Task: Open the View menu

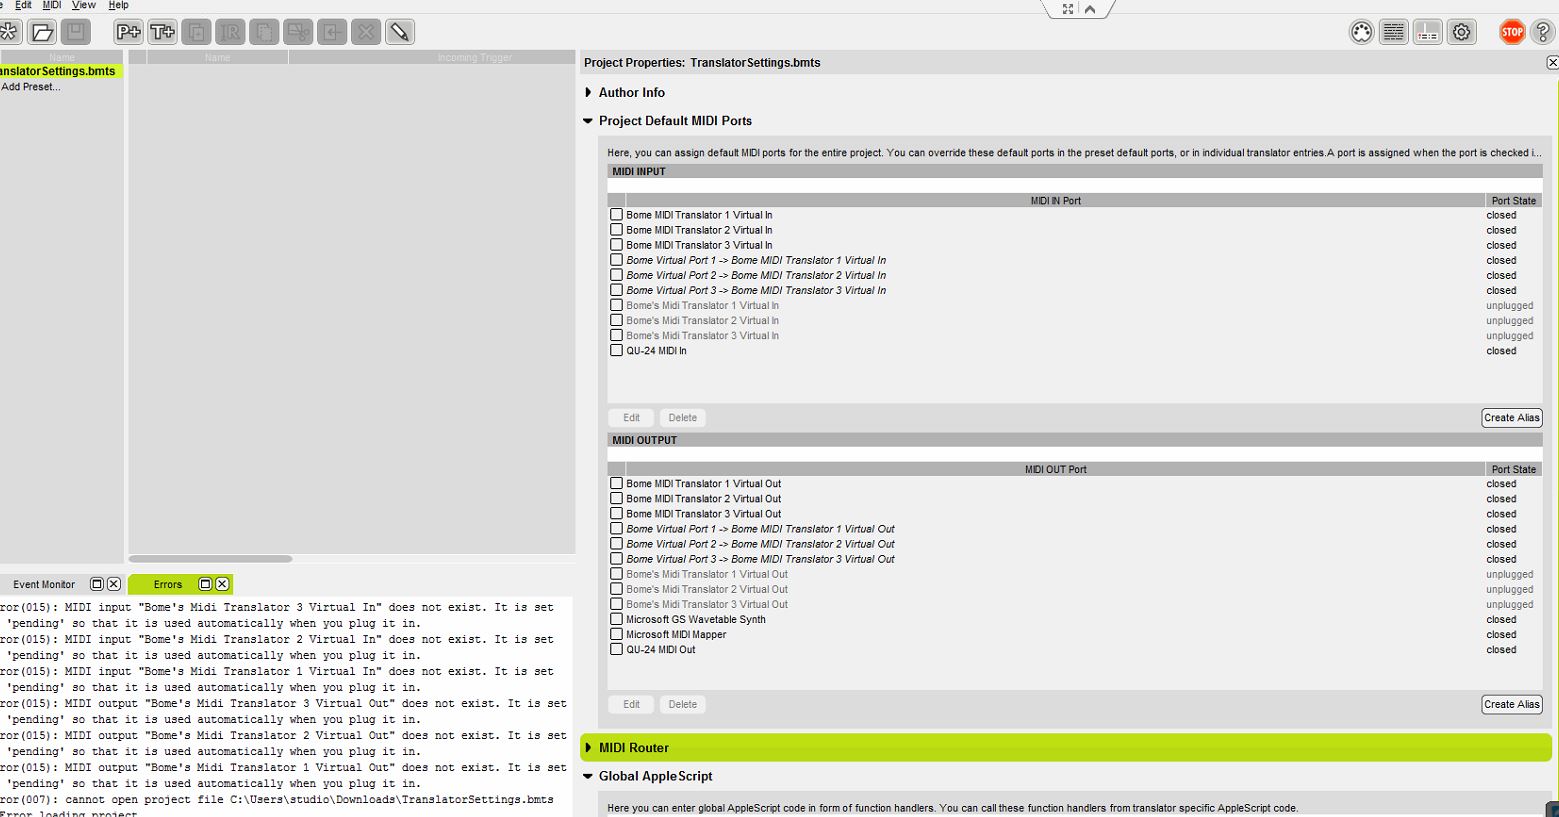Action: (84, 5)
